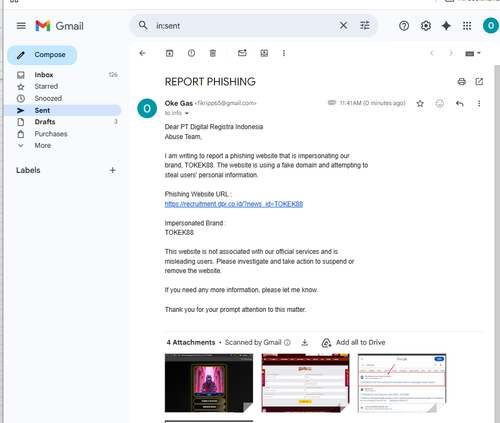Mark the email as unread
The height and width of the screenshot is (423, 500).
tap(242, 53)
